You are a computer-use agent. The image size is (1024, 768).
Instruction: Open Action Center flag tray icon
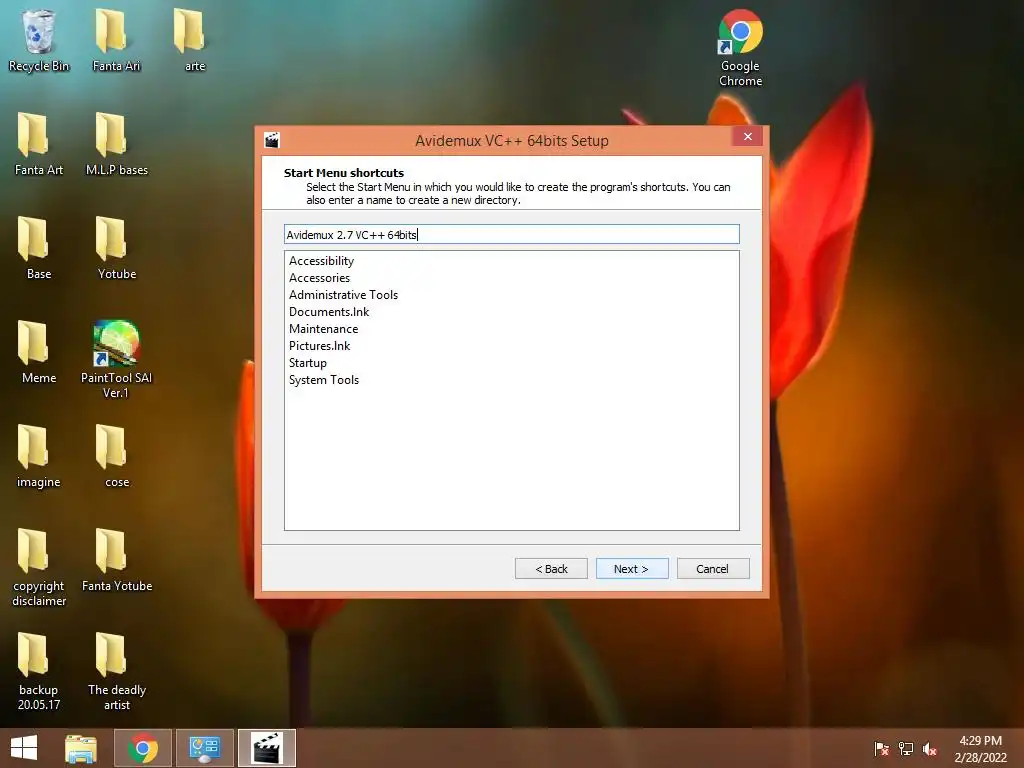pos(881,748)
